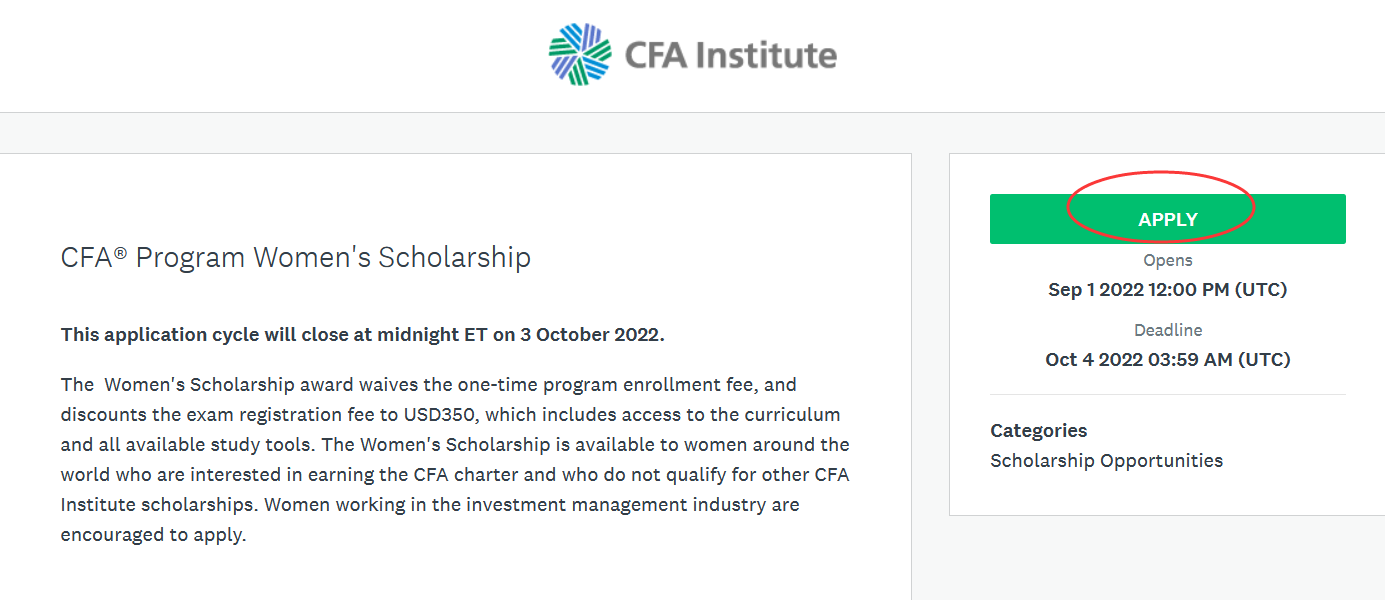Screen dimensions: 1385x600
Task: Click the bold application cycle closing notice
Action: [363, 334]
